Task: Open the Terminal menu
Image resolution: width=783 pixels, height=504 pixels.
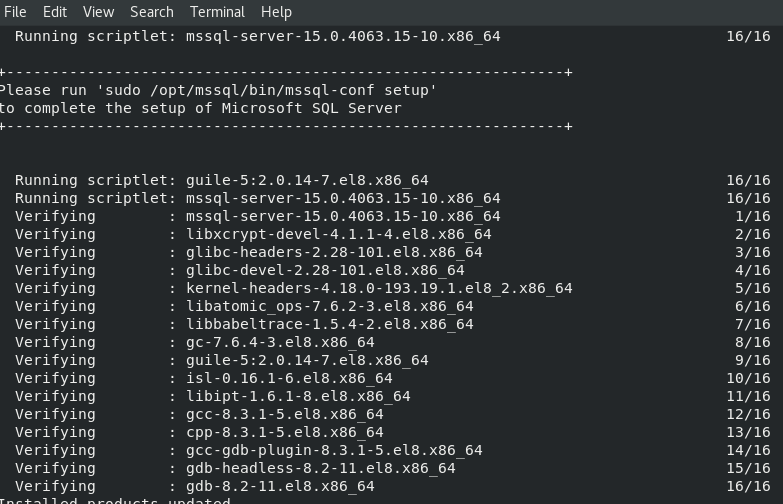Action: coord(217,12)
